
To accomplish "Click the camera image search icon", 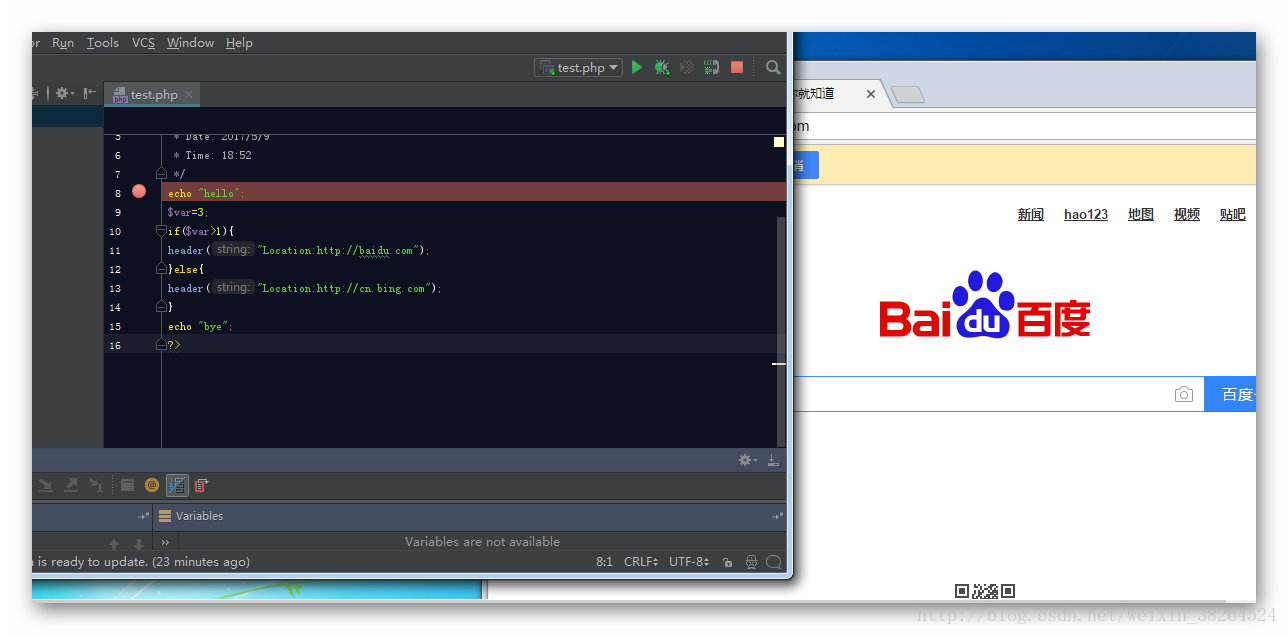I will [1184, 394].
